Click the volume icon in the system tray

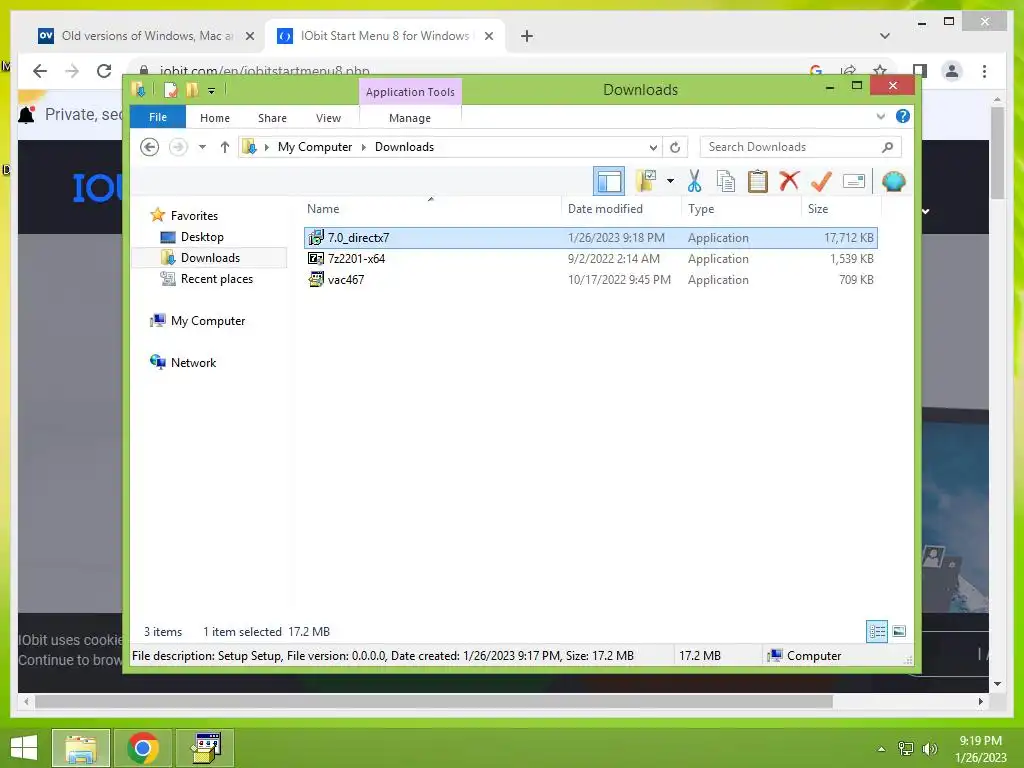(929, 749)
